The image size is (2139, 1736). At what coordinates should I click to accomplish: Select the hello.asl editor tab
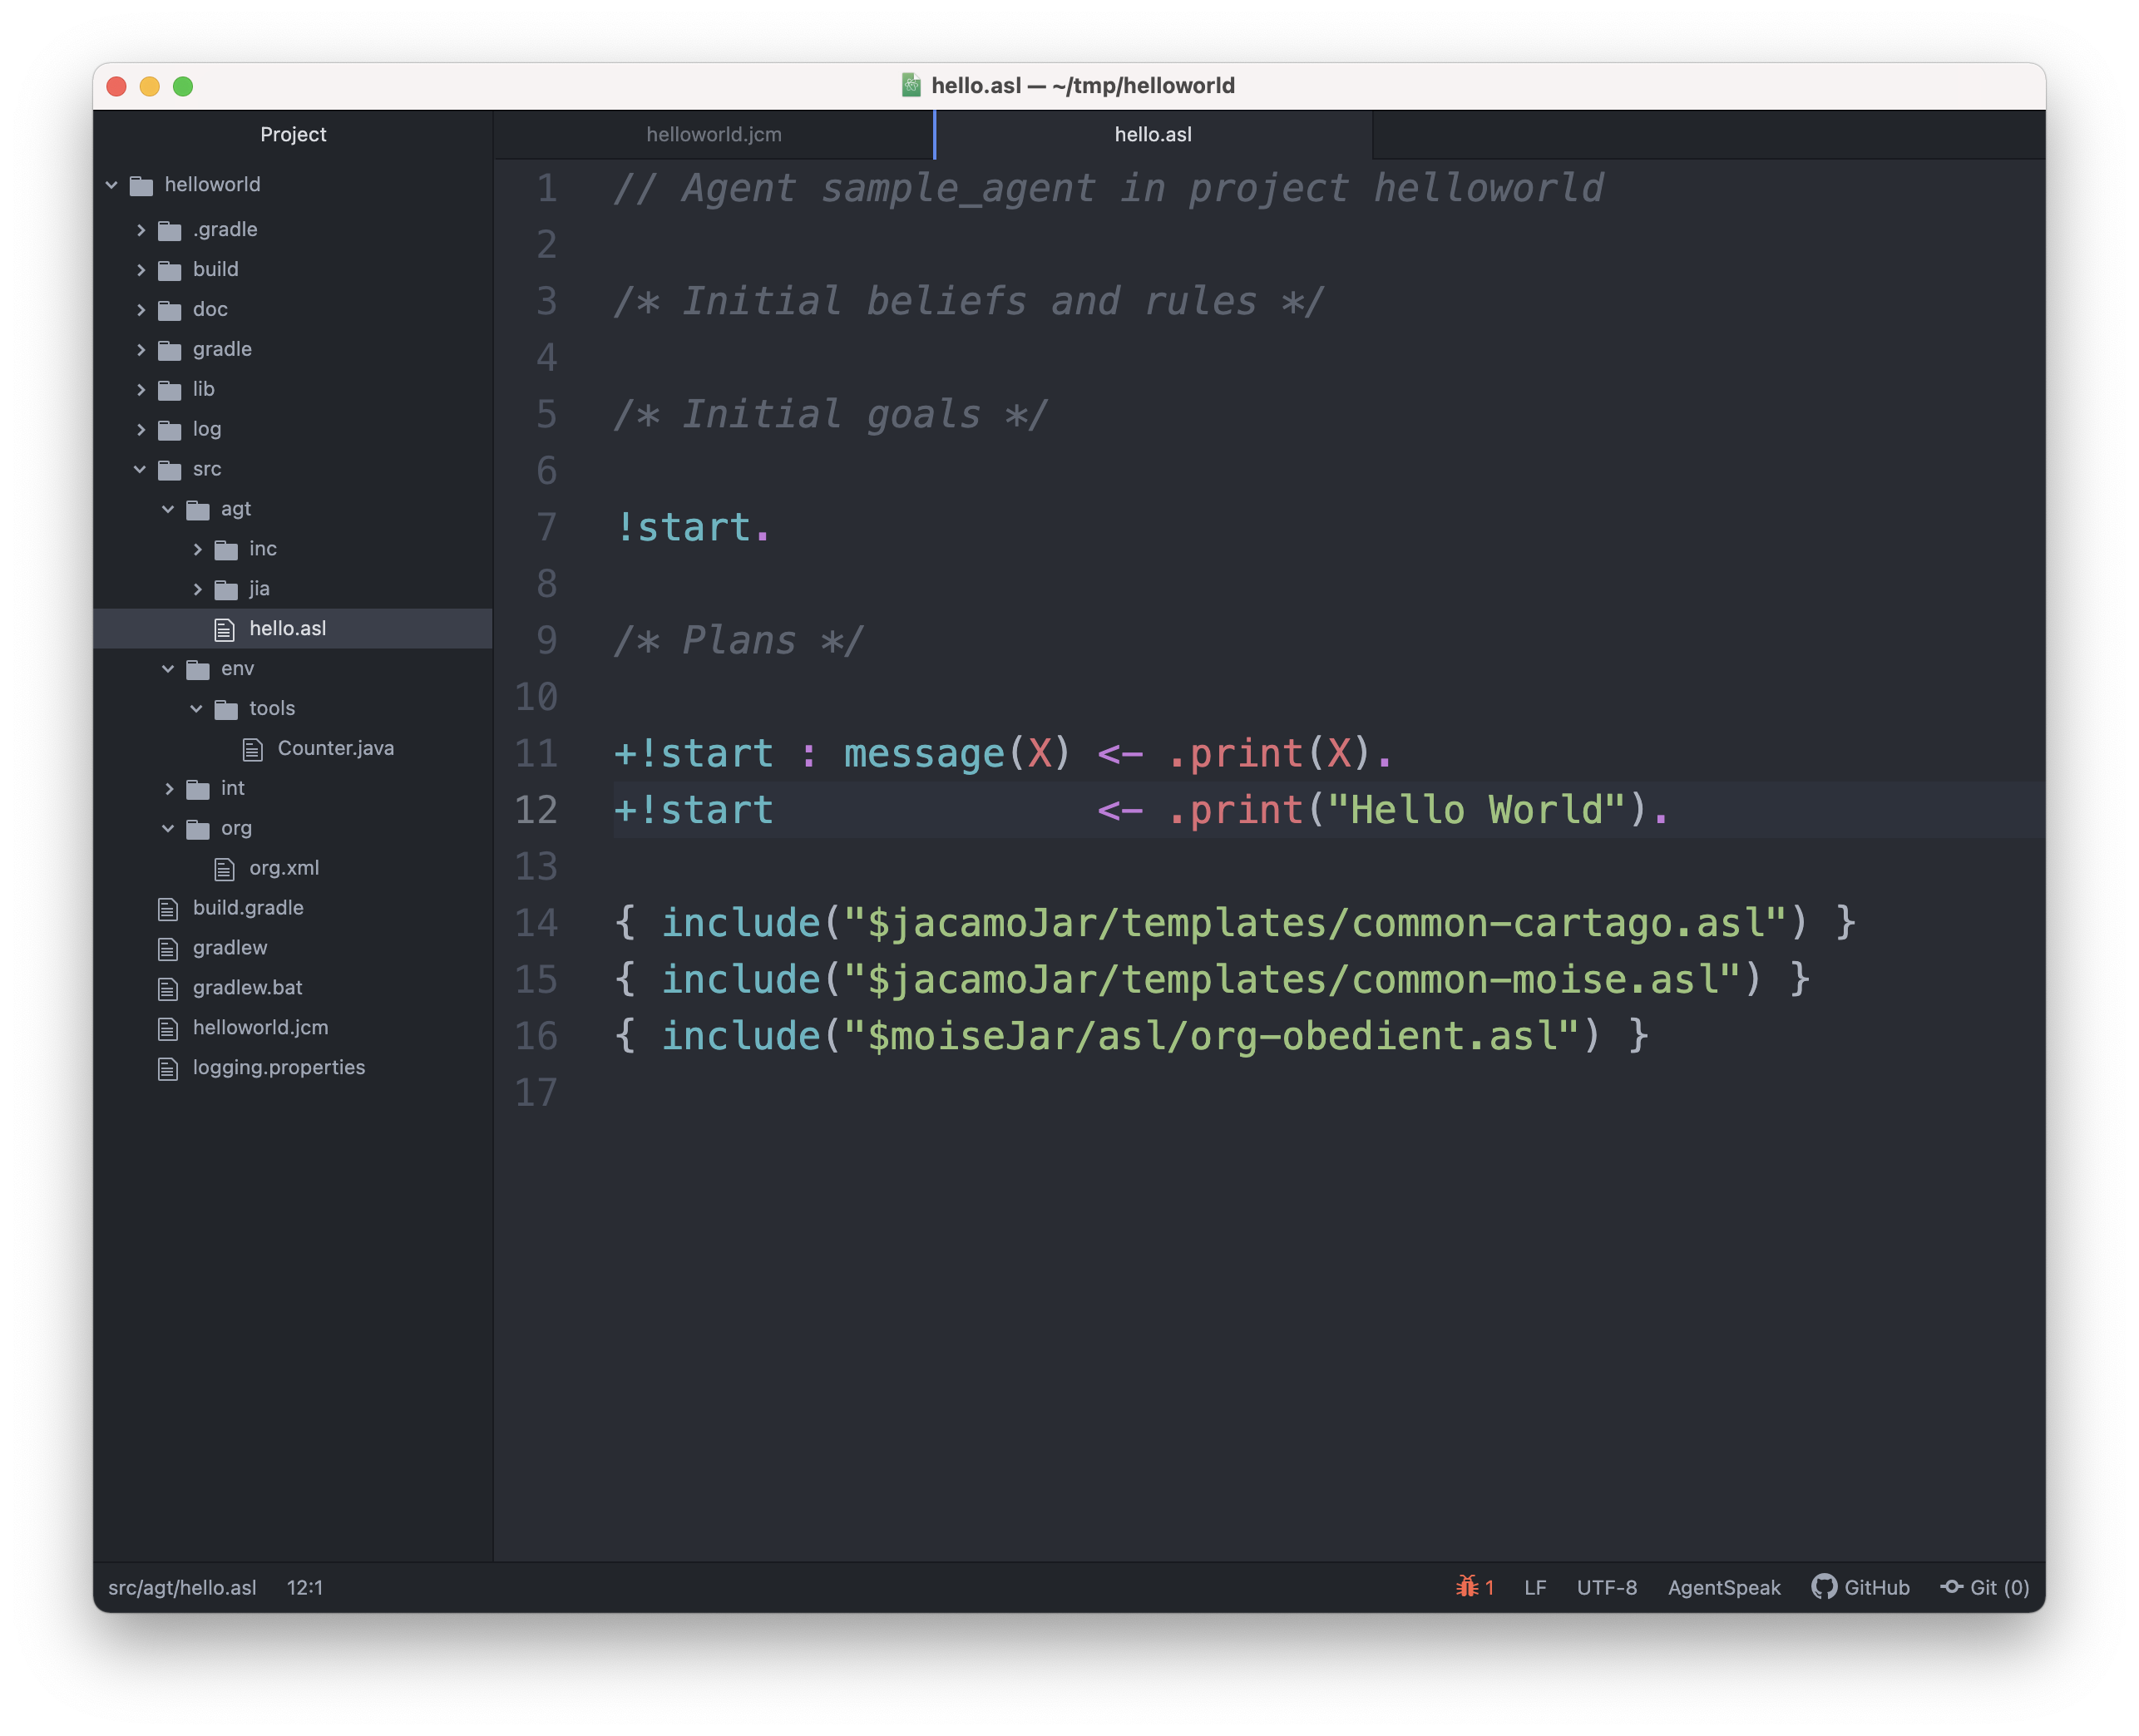coord(1153,134)
